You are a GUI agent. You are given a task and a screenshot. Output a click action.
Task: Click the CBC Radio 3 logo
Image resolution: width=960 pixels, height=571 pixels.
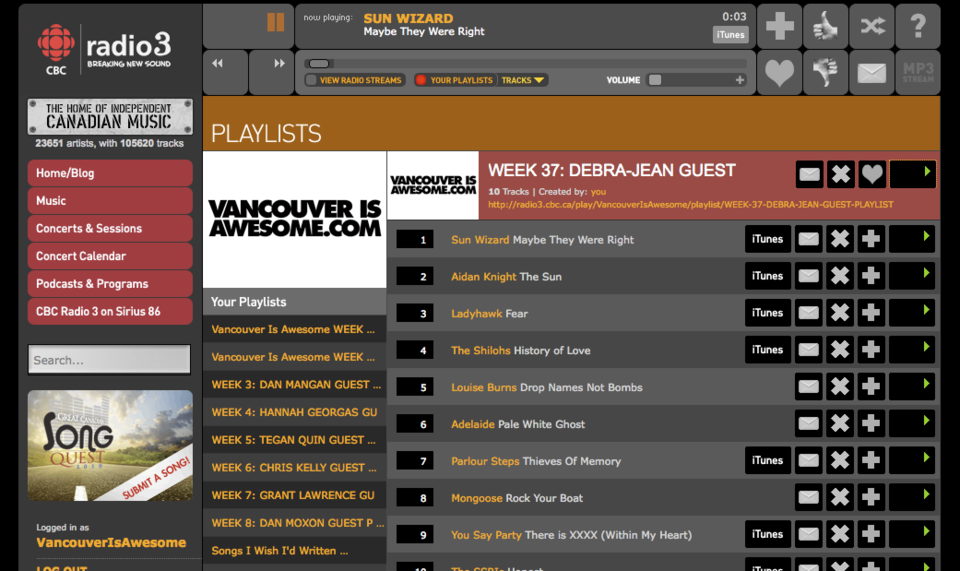pyautogui.click(x=105, y=50)
